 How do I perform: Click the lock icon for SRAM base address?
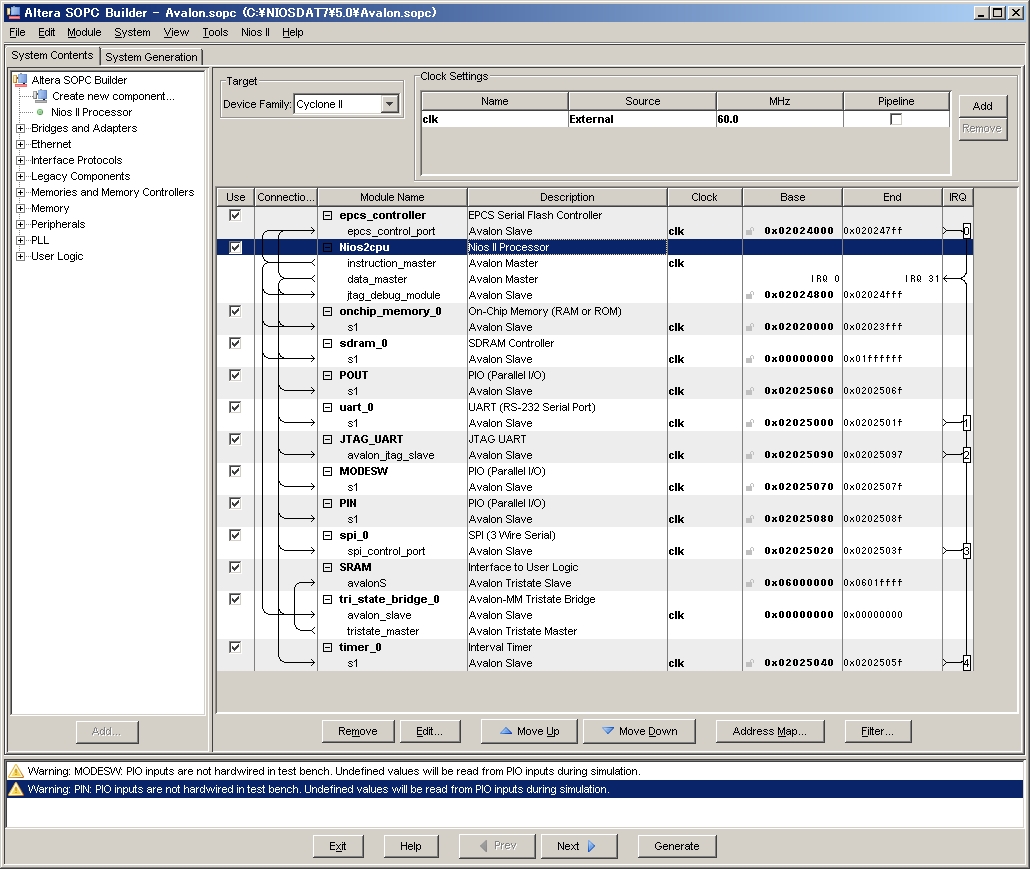tap(750, 583)
